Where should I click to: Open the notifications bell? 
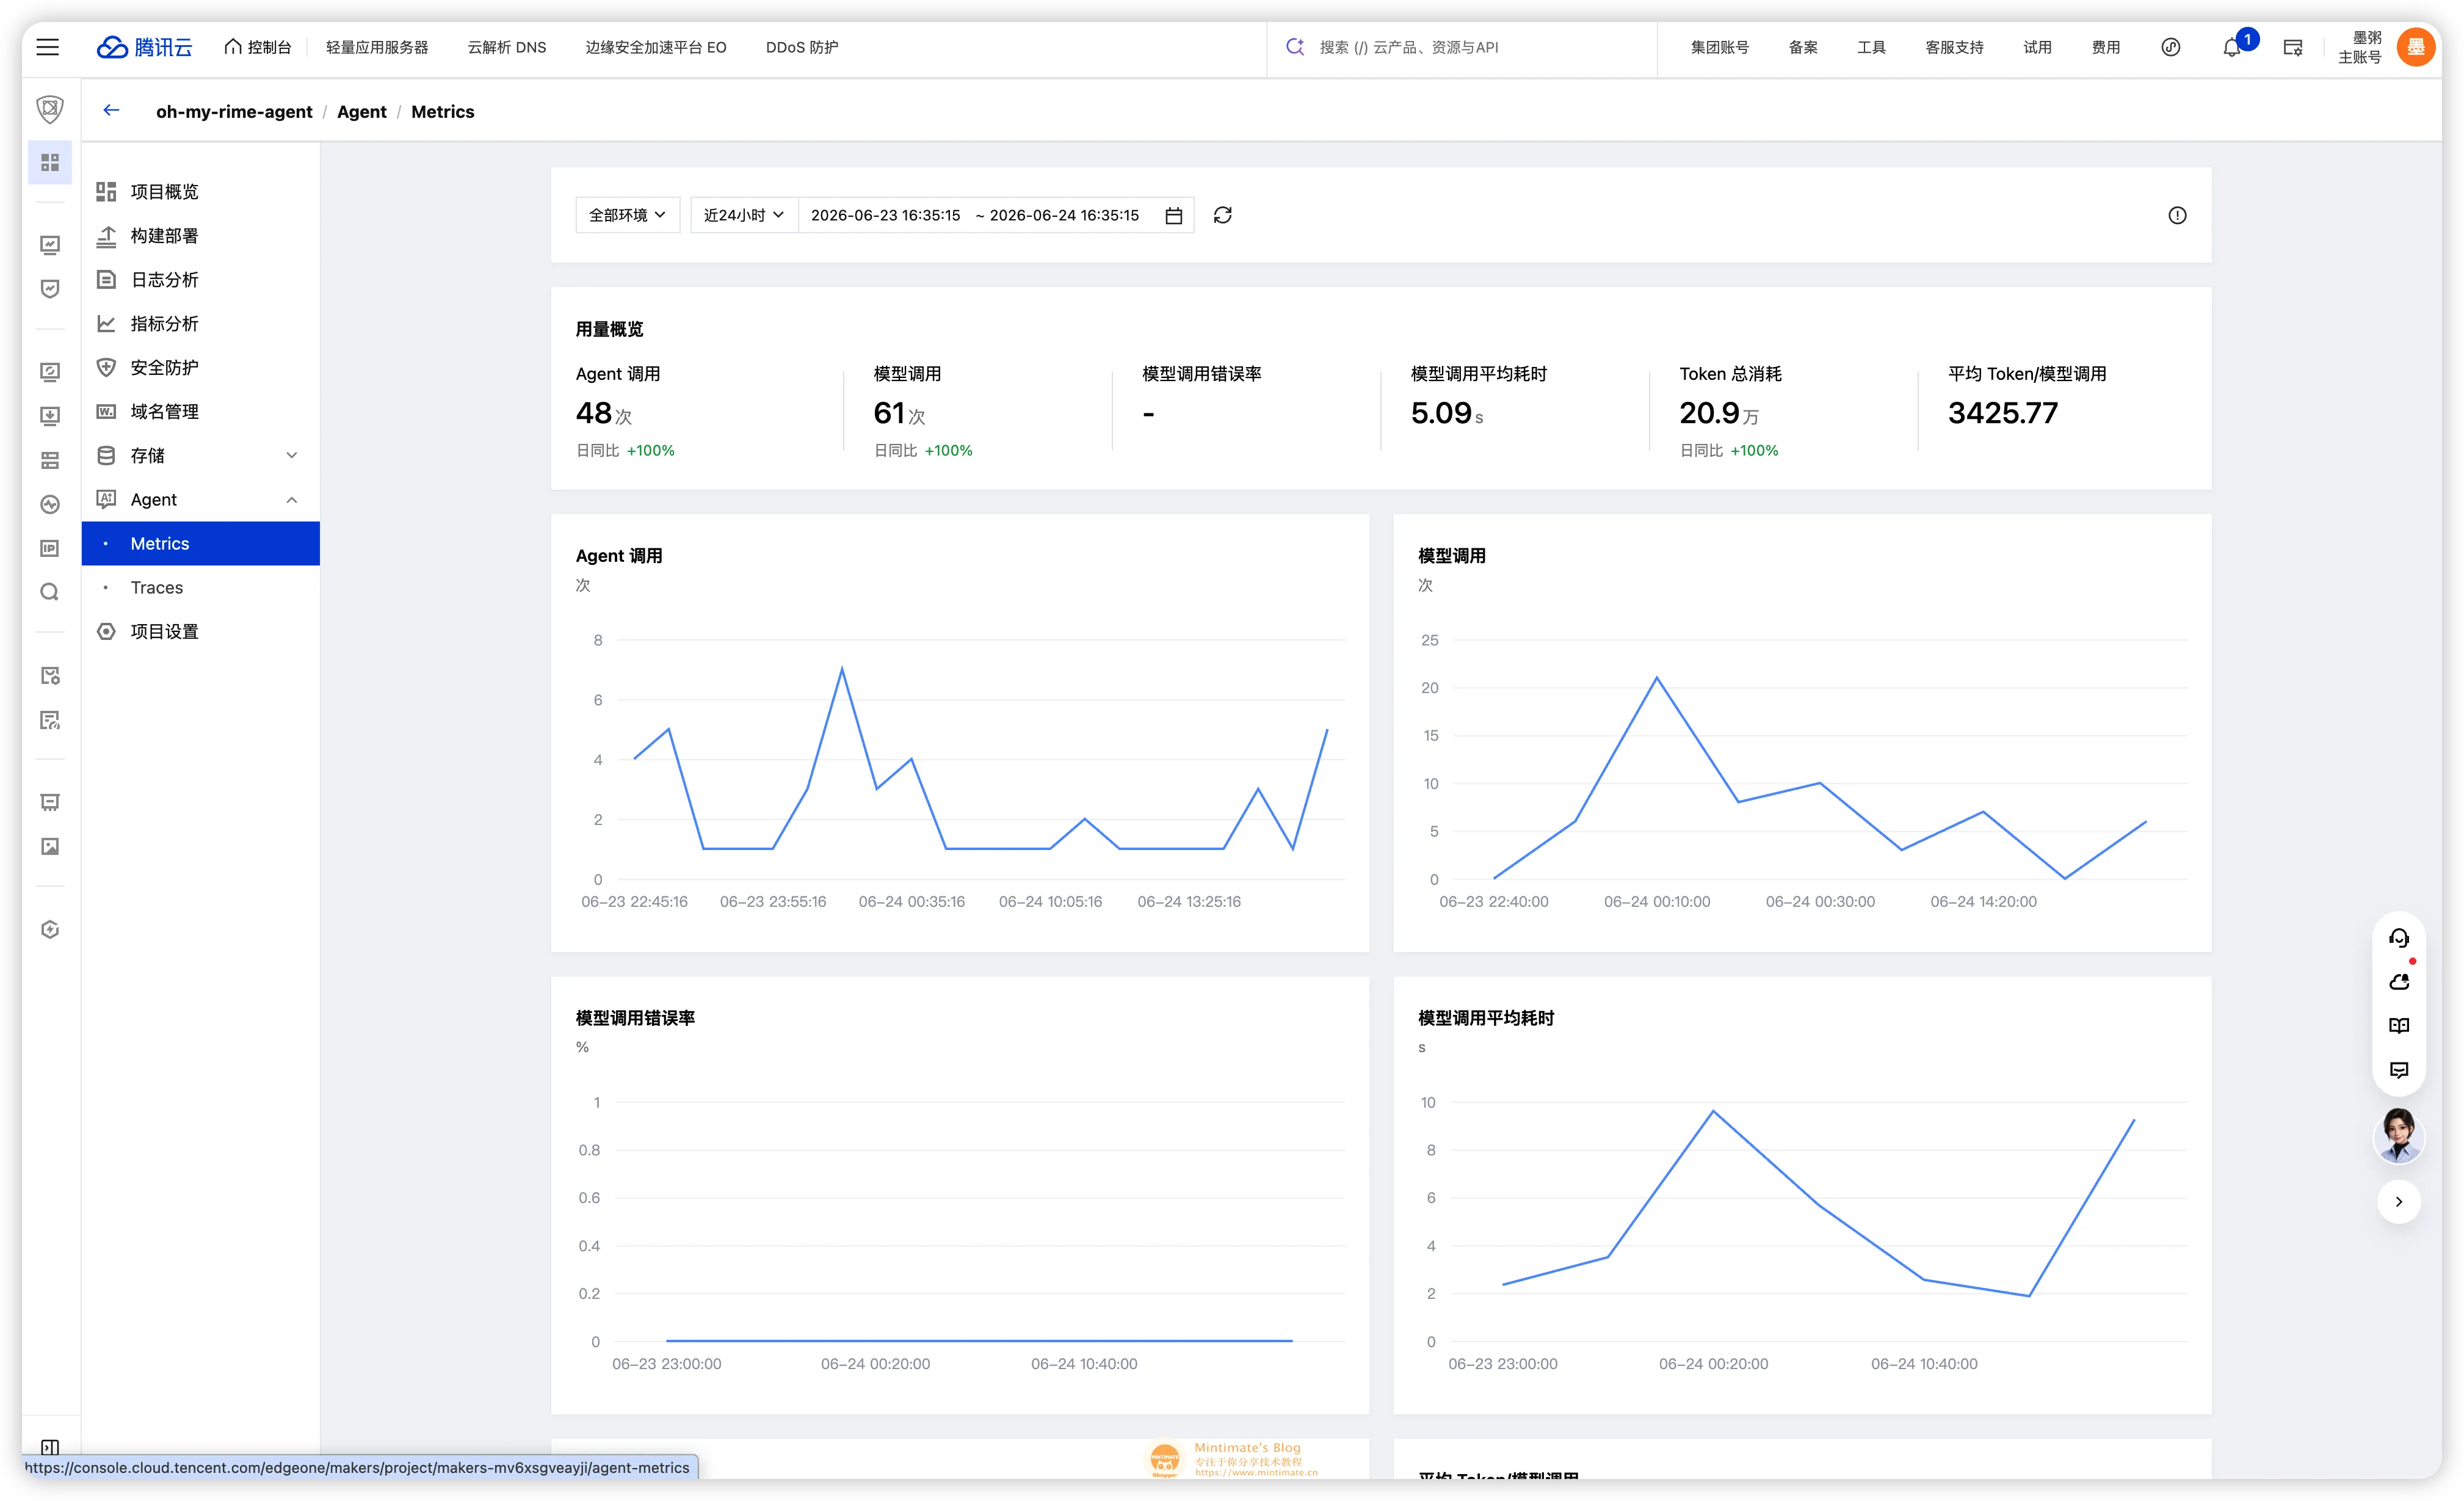(2231, 47)
